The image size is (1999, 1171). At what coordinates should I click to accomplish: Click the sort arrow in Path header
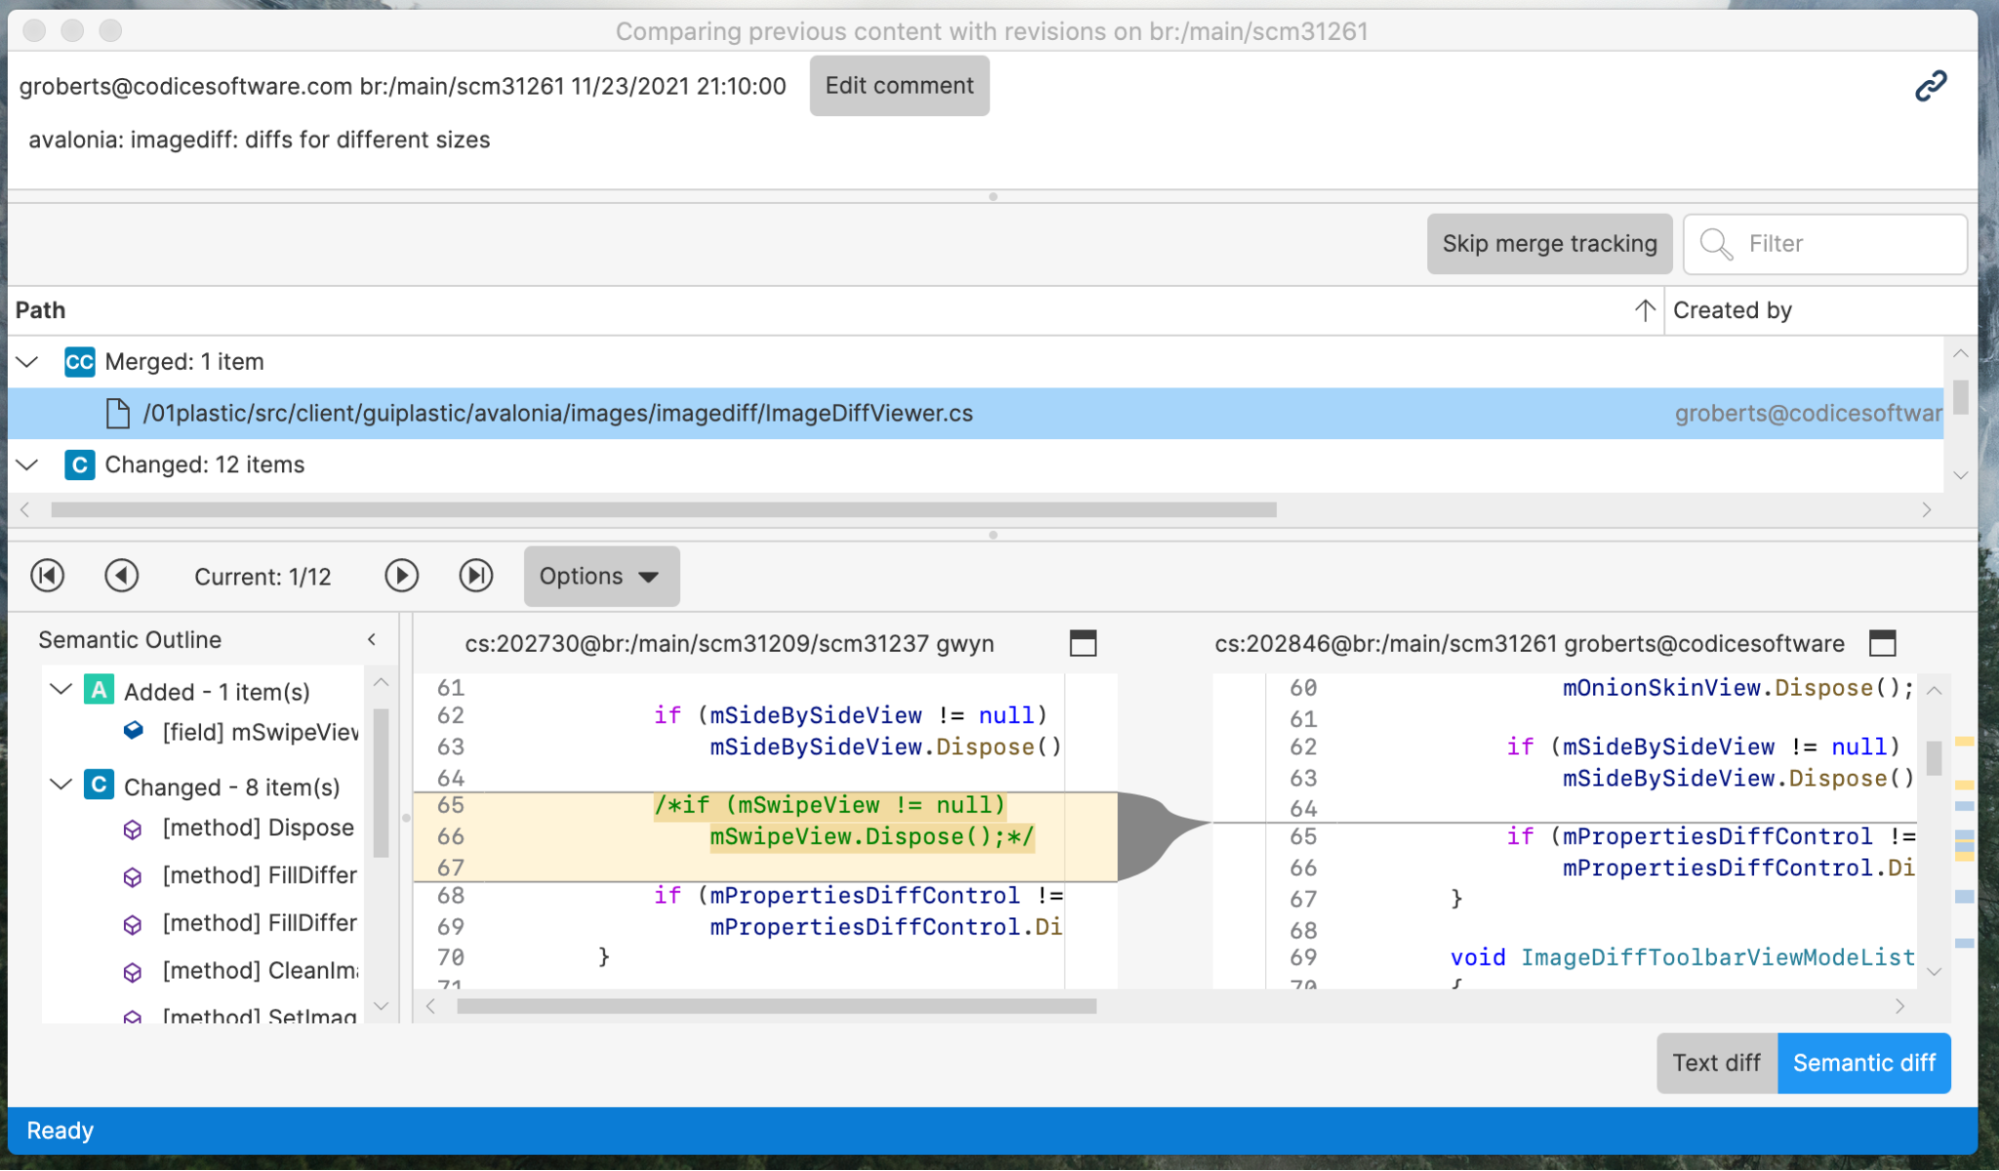point(1644,310)
